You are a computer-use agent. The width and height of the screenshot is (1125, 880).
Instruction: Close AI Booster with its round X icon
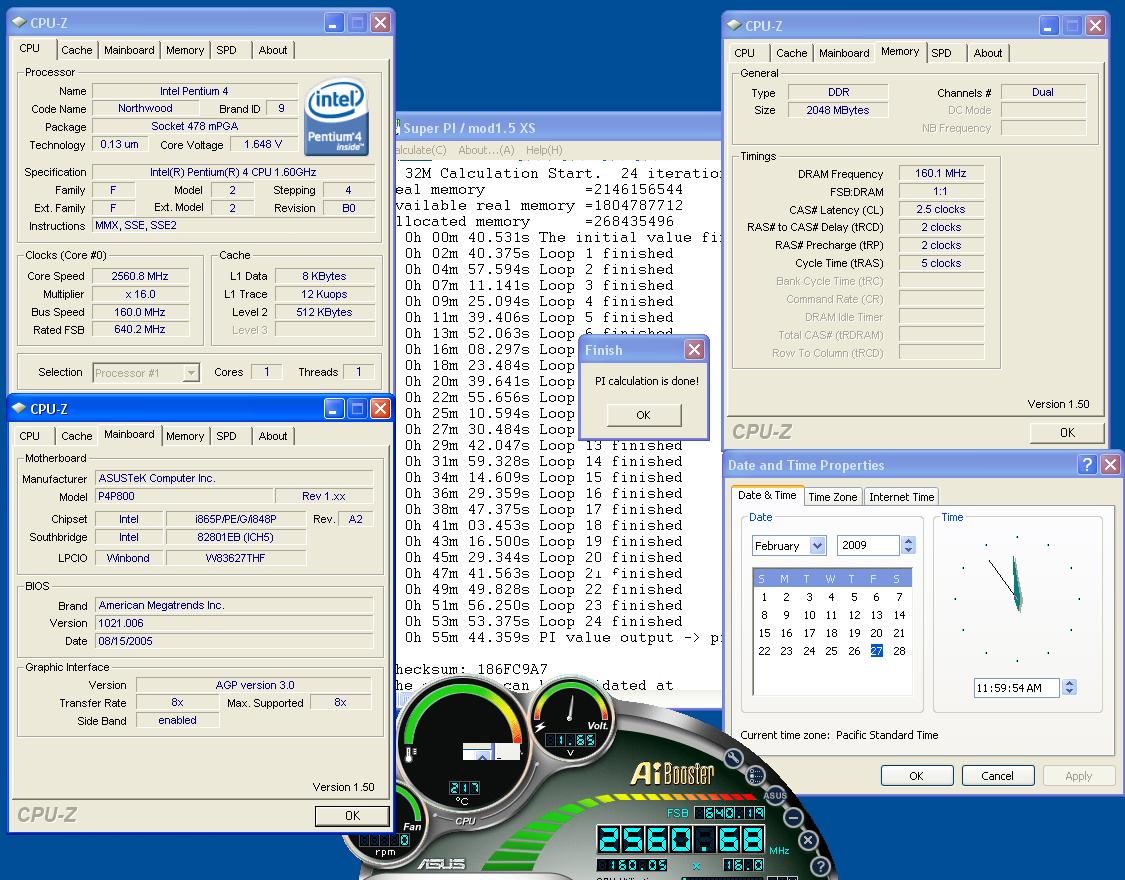coord(808,841)
